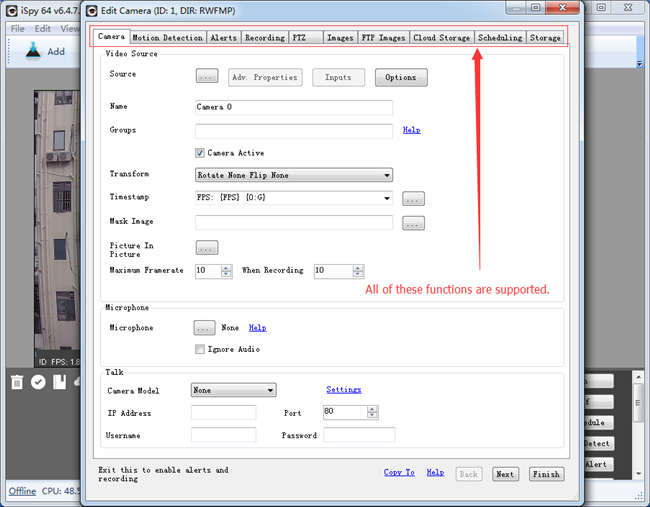Screen dimensions: 650x507
Task: Click the Picture In Picture ellipsis button
Action: 207,247
